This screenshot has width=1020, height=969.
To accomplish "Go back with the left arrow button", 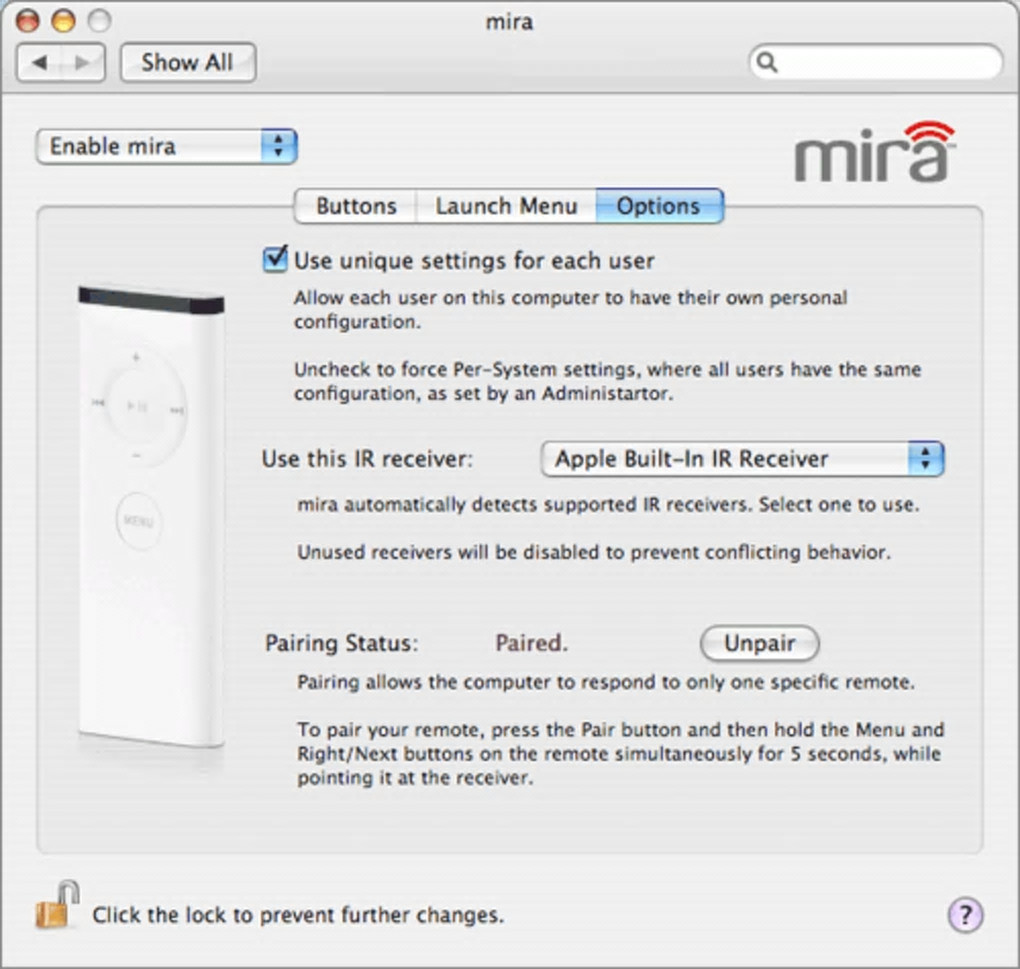I will click(39, 62).
